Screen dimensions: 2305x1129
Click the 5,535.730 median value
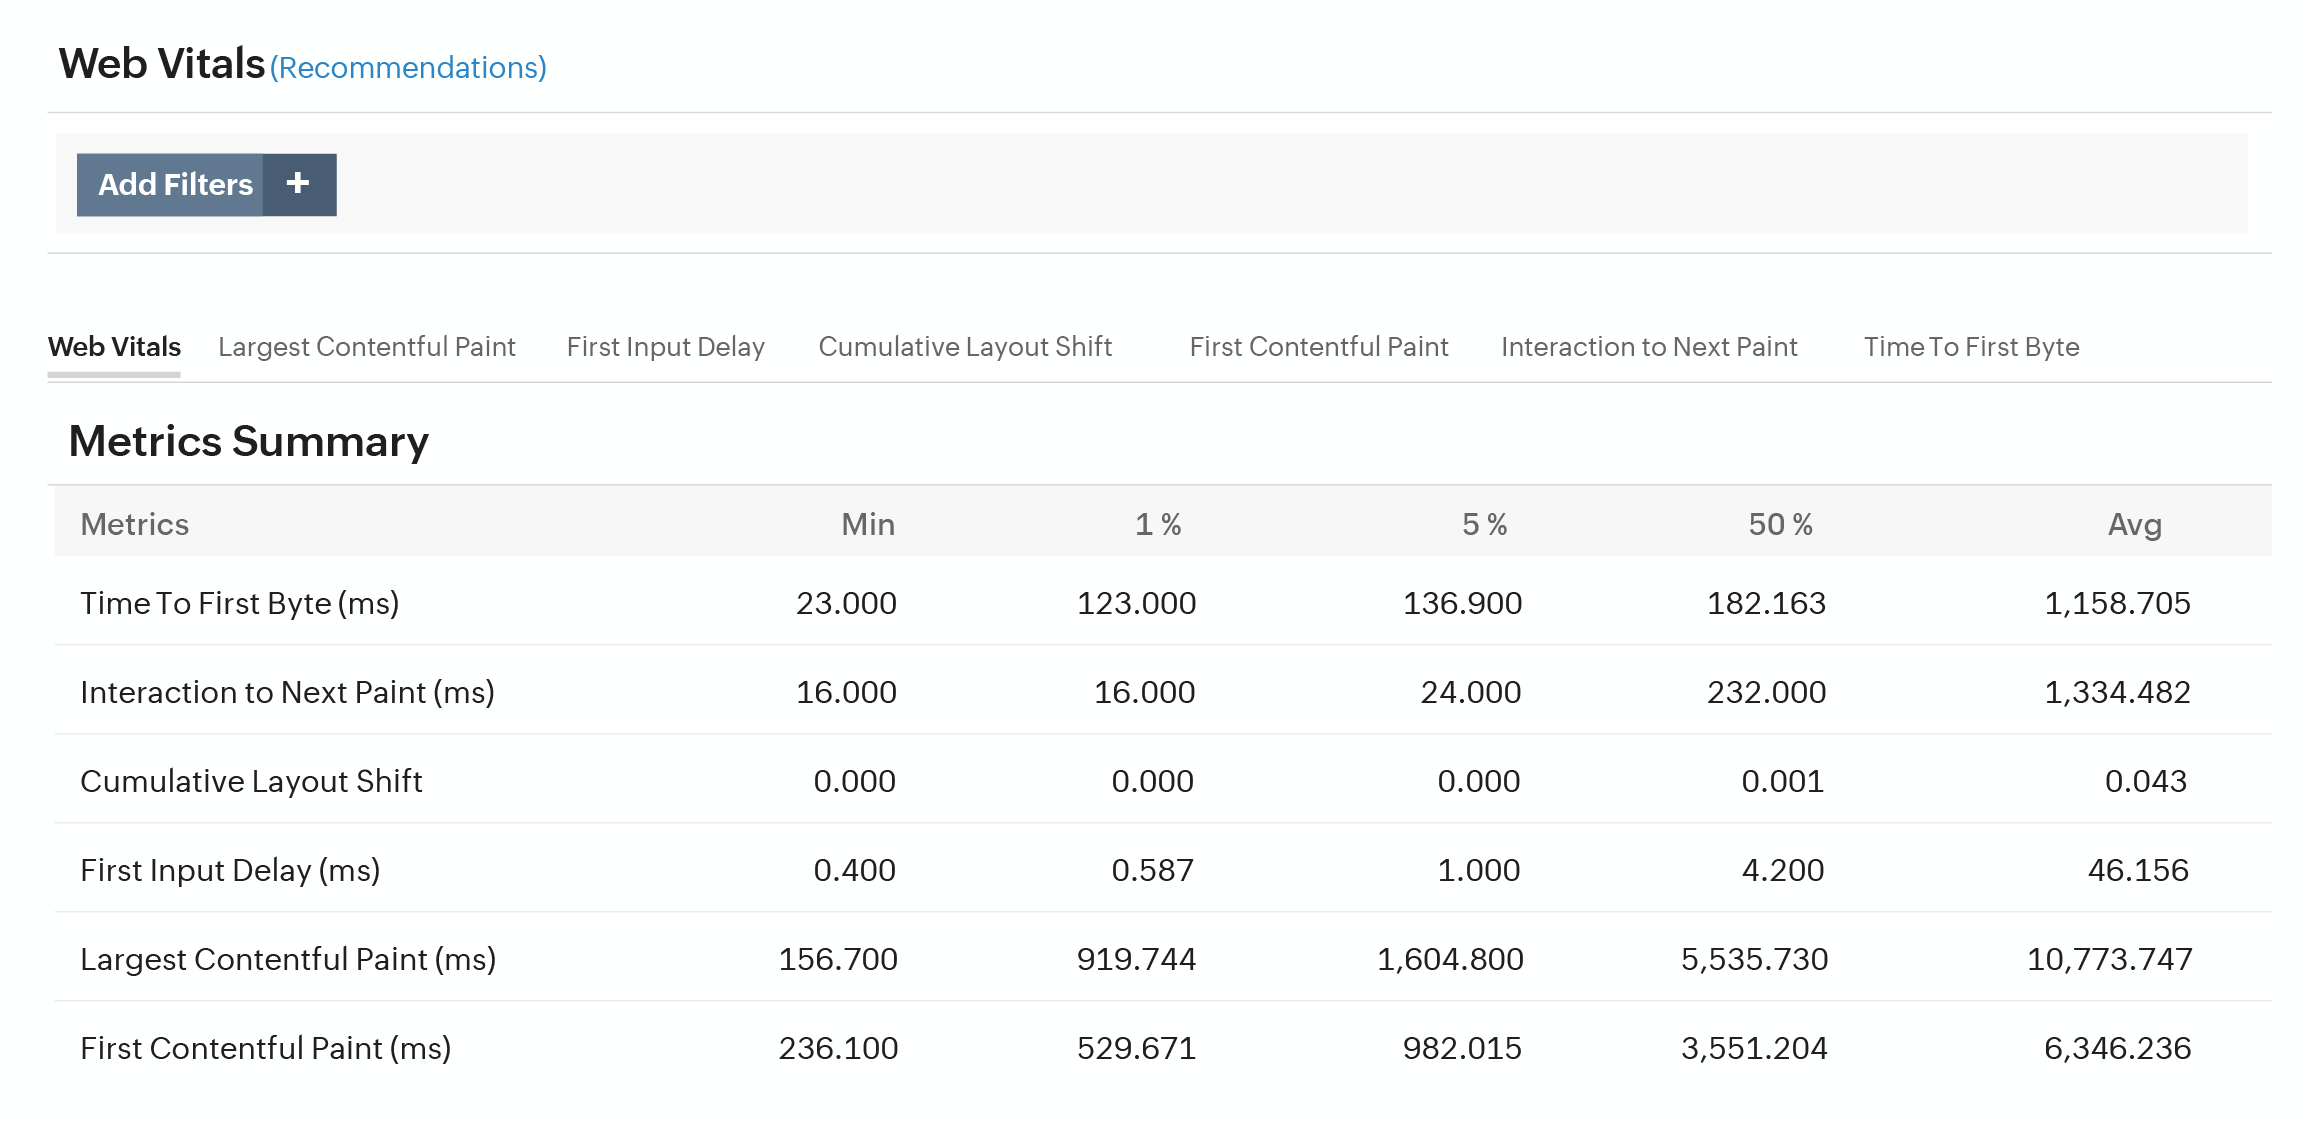(x=1754, y=959)
